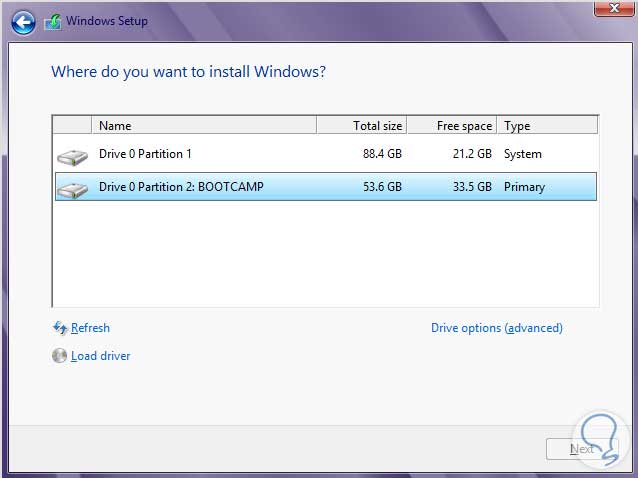This screenshot has width=638, height=478.
Task: Sort by the Type column header
Action: point(547,125)
